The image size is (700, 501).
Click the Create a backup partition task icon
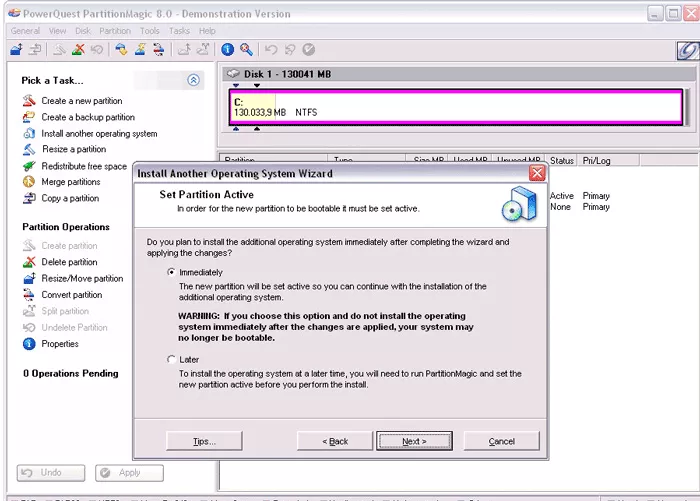[x=29, y=117]
